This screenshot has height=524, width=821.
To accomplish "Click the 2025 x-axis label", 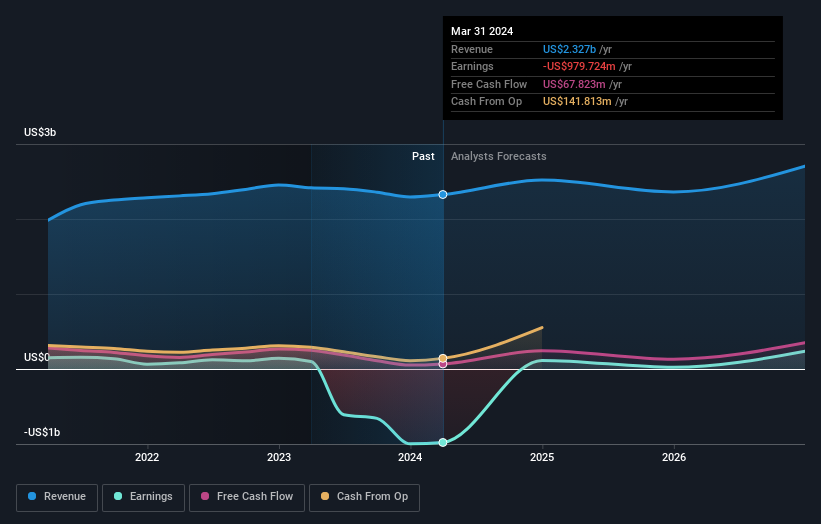I will [542, 458].
